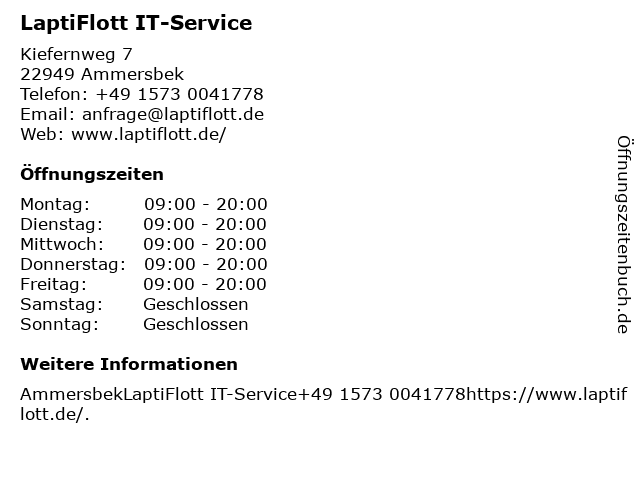This screenshot has height=480, width=640.
Task: Click the lott.de/. text on the last line
Action: (x=55, y=414)
